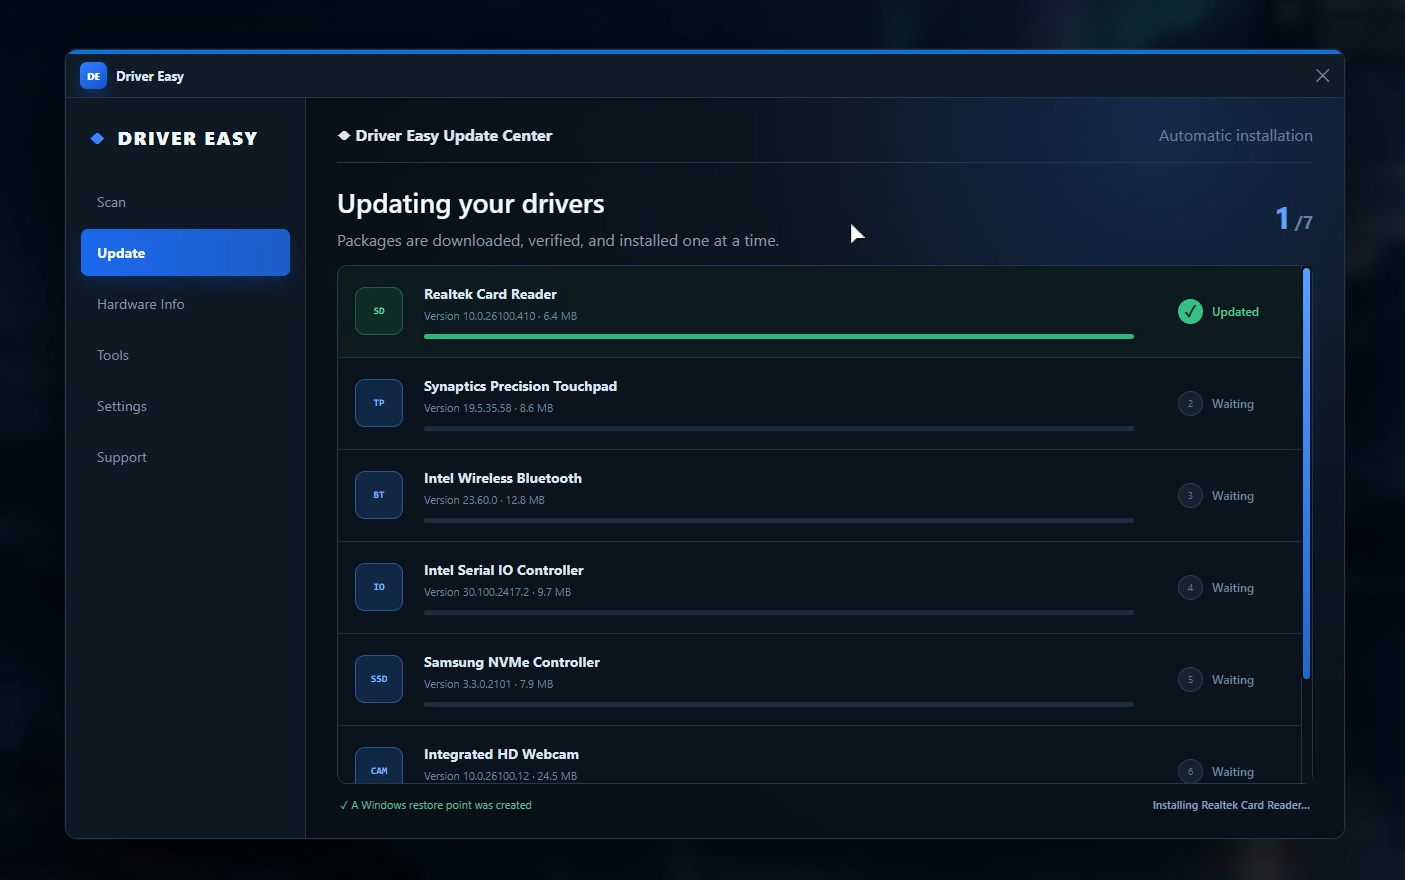
Task: Click the Realtek Card Reader progress bar
Action: coord(779,337)
